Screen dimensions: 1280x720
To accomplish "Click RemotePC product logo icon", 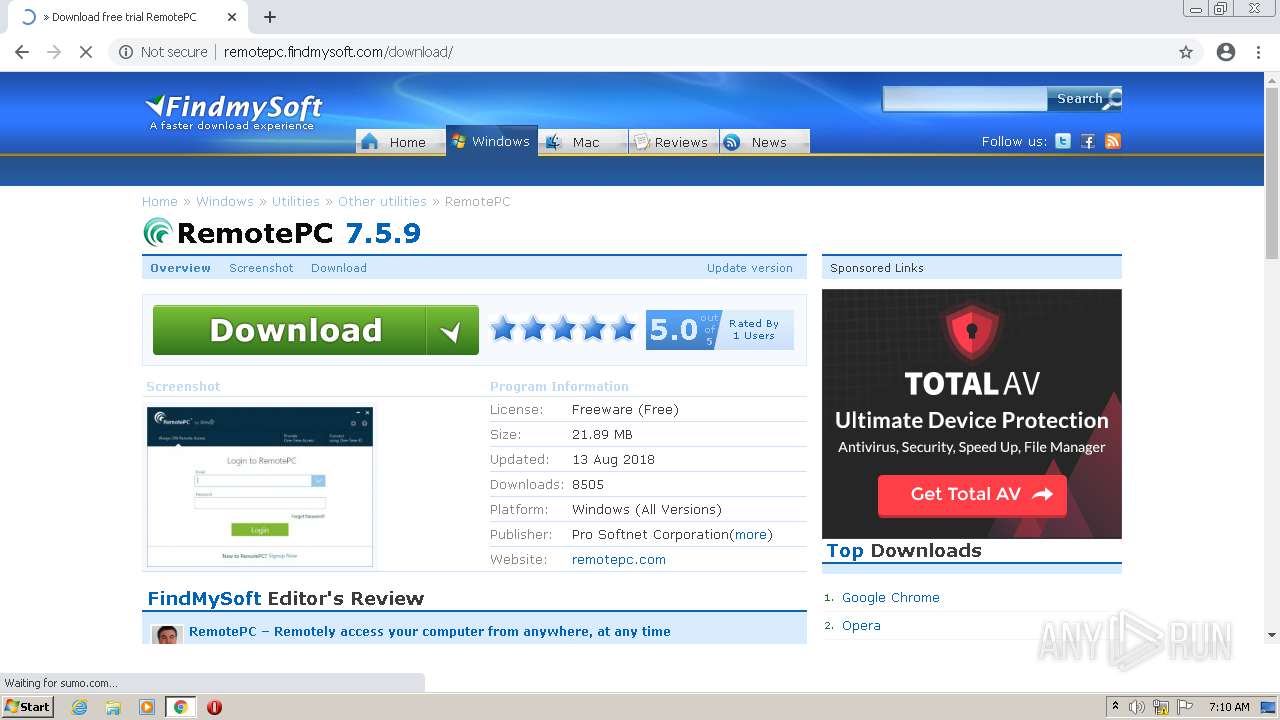I will 158,233.
